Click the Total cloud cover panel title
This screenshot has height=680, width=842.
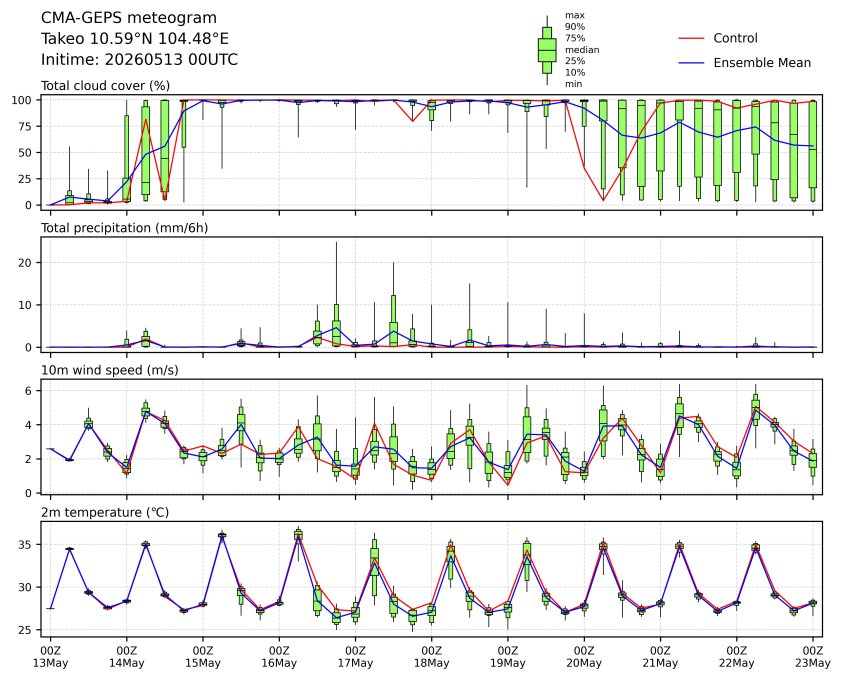[x=105, y=86]
